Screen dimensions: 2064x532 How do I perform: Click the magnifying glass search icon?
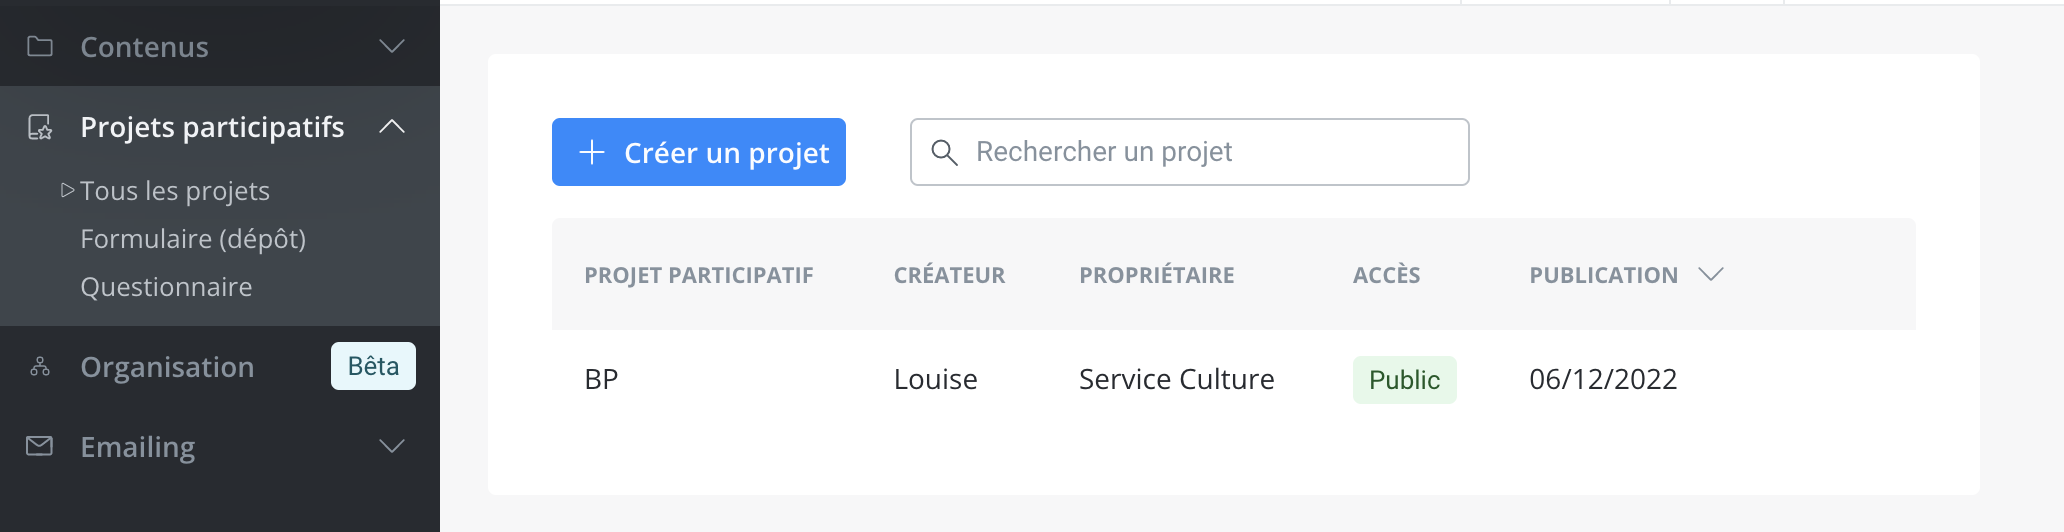(945, 152)
